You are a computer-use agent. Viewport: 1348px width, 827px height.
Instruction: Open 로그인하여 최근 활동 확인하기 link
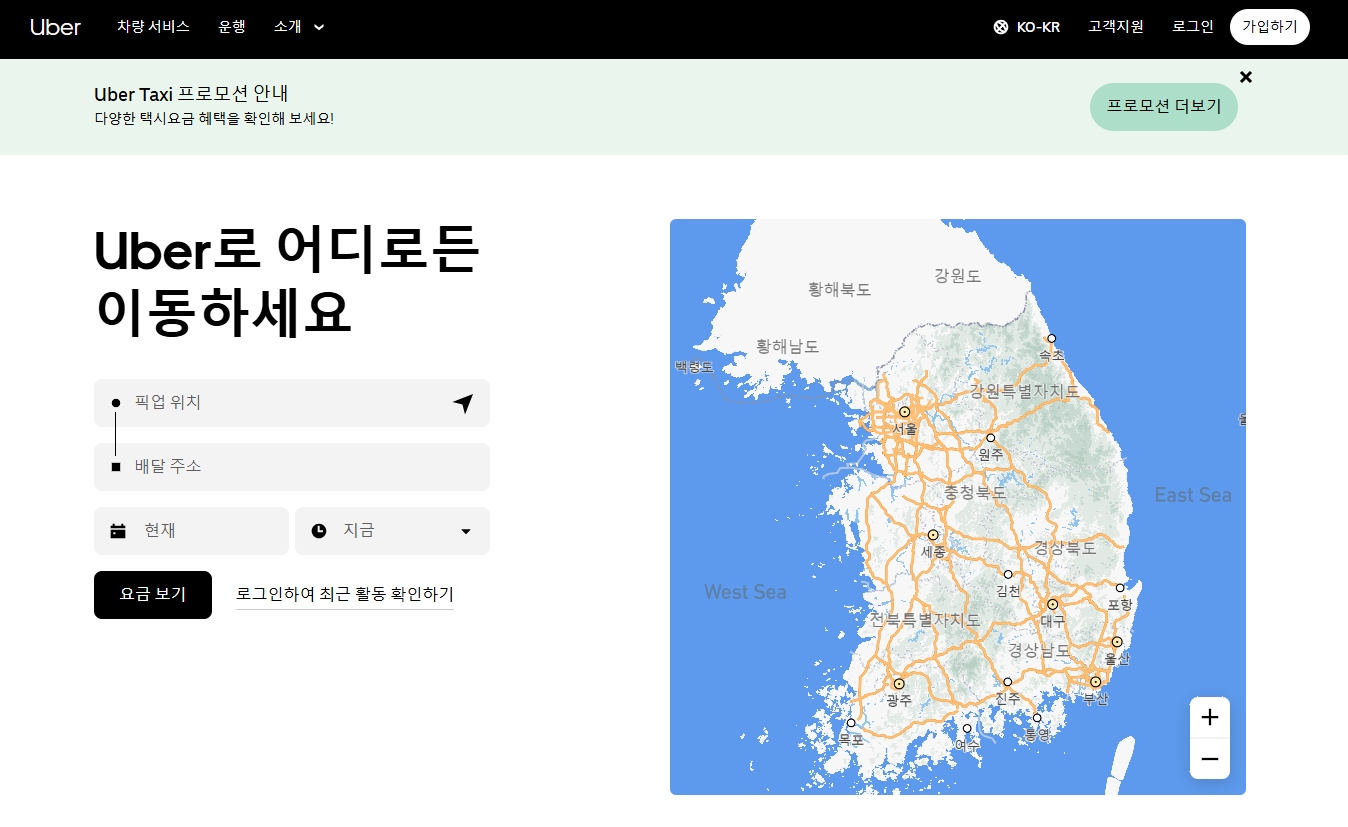click(345, 595)
